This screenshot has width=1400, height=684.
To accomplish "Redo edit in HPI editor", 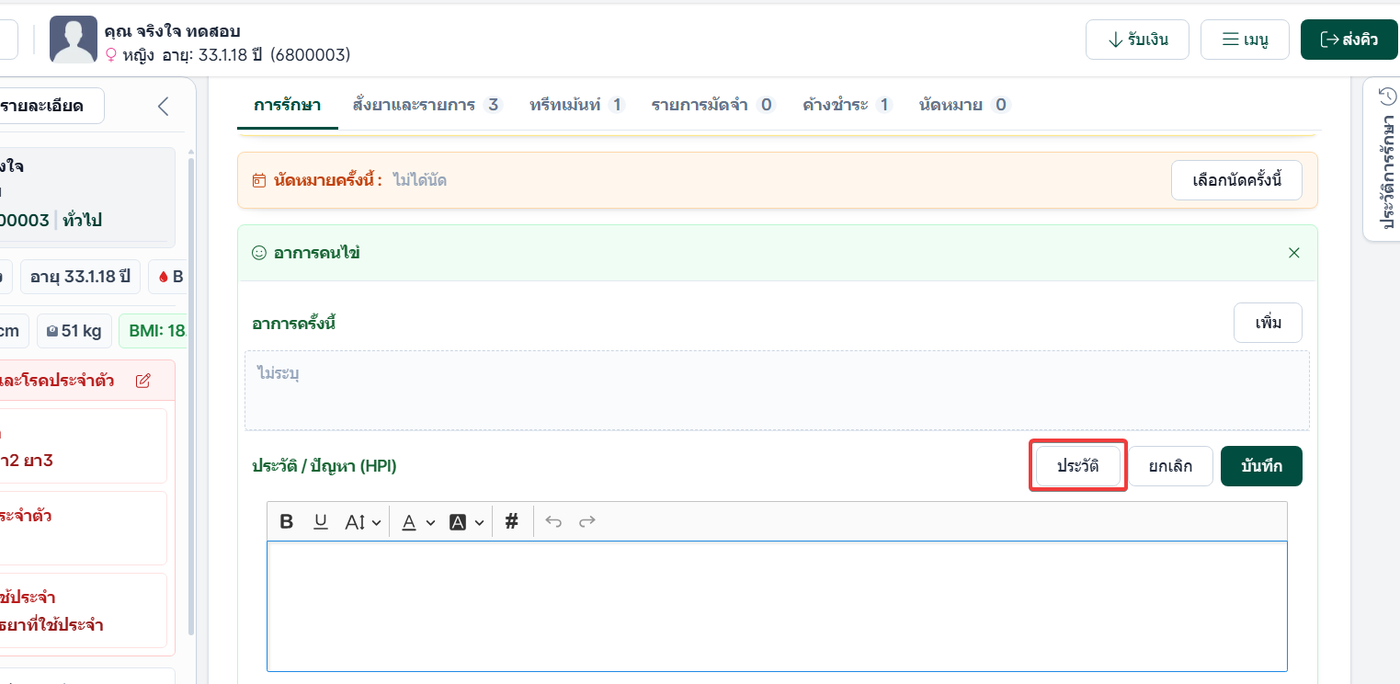I will (x=587, y=521).
